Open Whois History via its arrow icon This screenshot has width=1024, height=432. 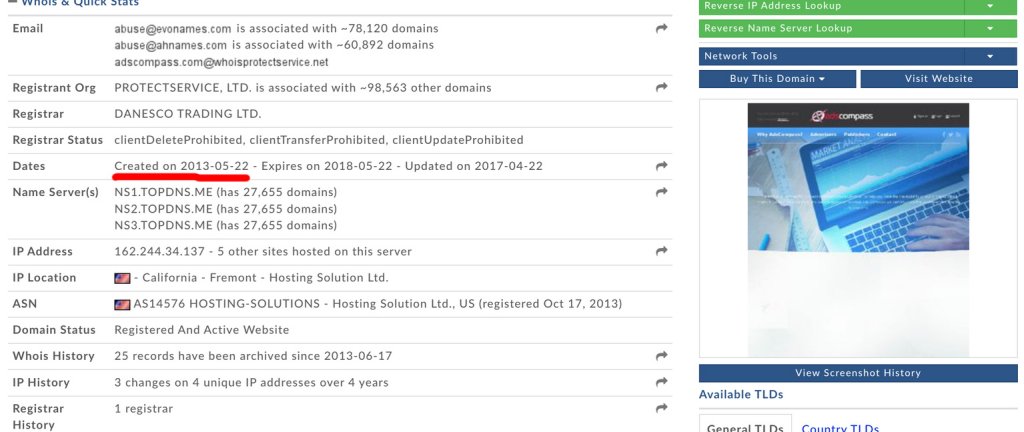tap(661, 356)
